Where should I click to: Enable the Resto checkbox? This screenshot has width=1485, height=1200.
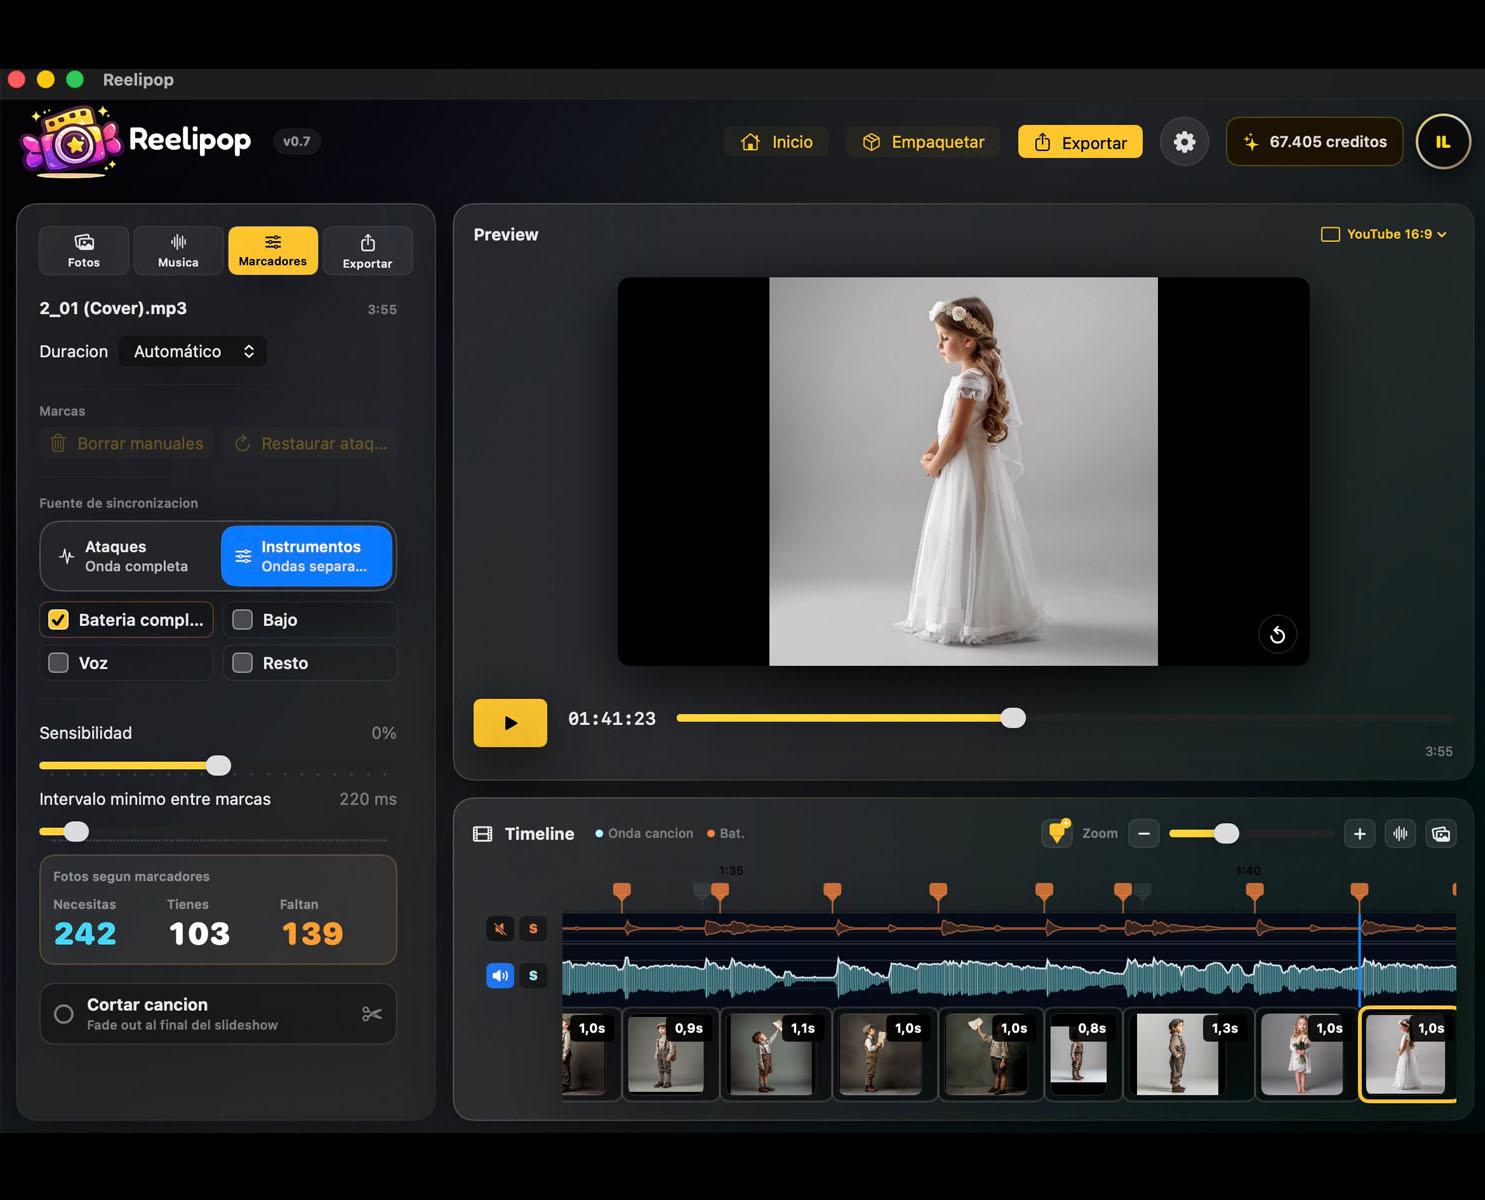(x=242, y=663)
